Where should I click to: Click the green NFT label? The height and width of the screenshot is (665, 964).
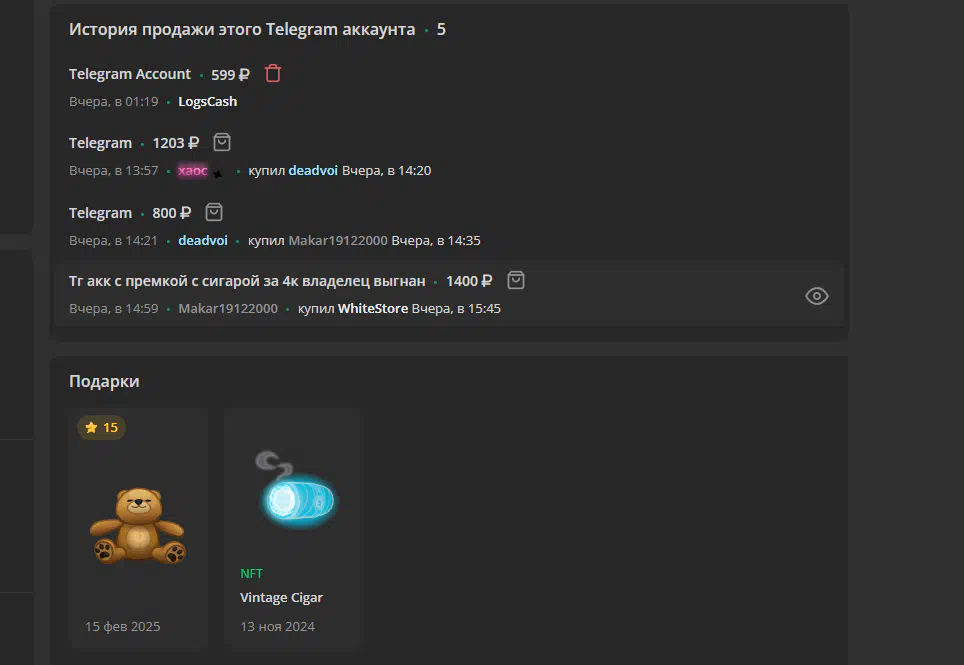[x=251, y=573]
